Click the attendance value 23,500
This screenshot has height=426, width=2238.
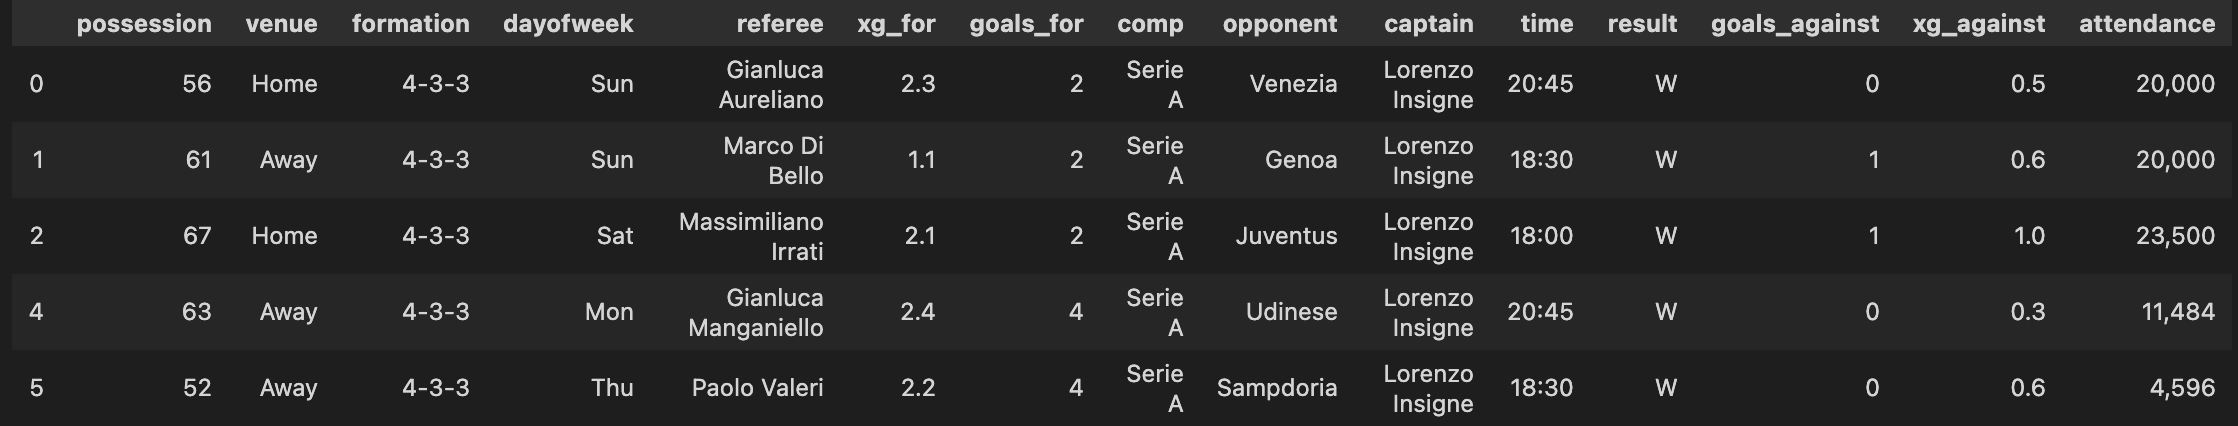[2175, 236]
